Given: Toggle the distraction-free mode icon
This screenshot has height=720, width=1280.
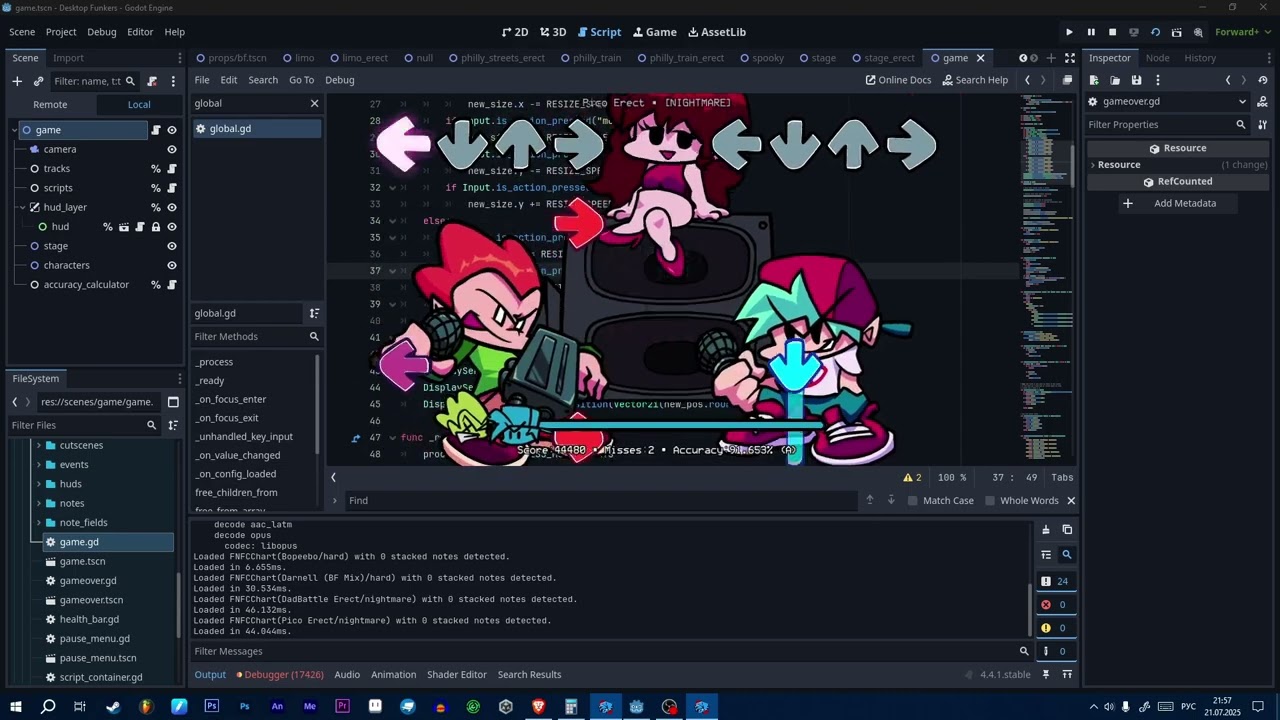Looking at the screenshot, I should click(x=1070, y=58).
